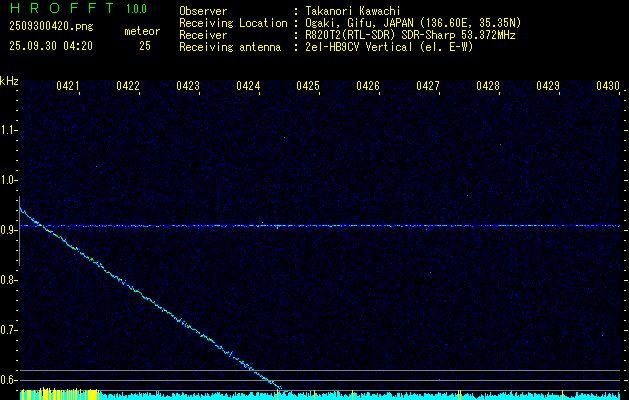Click the meteor label

pos(142,31)
